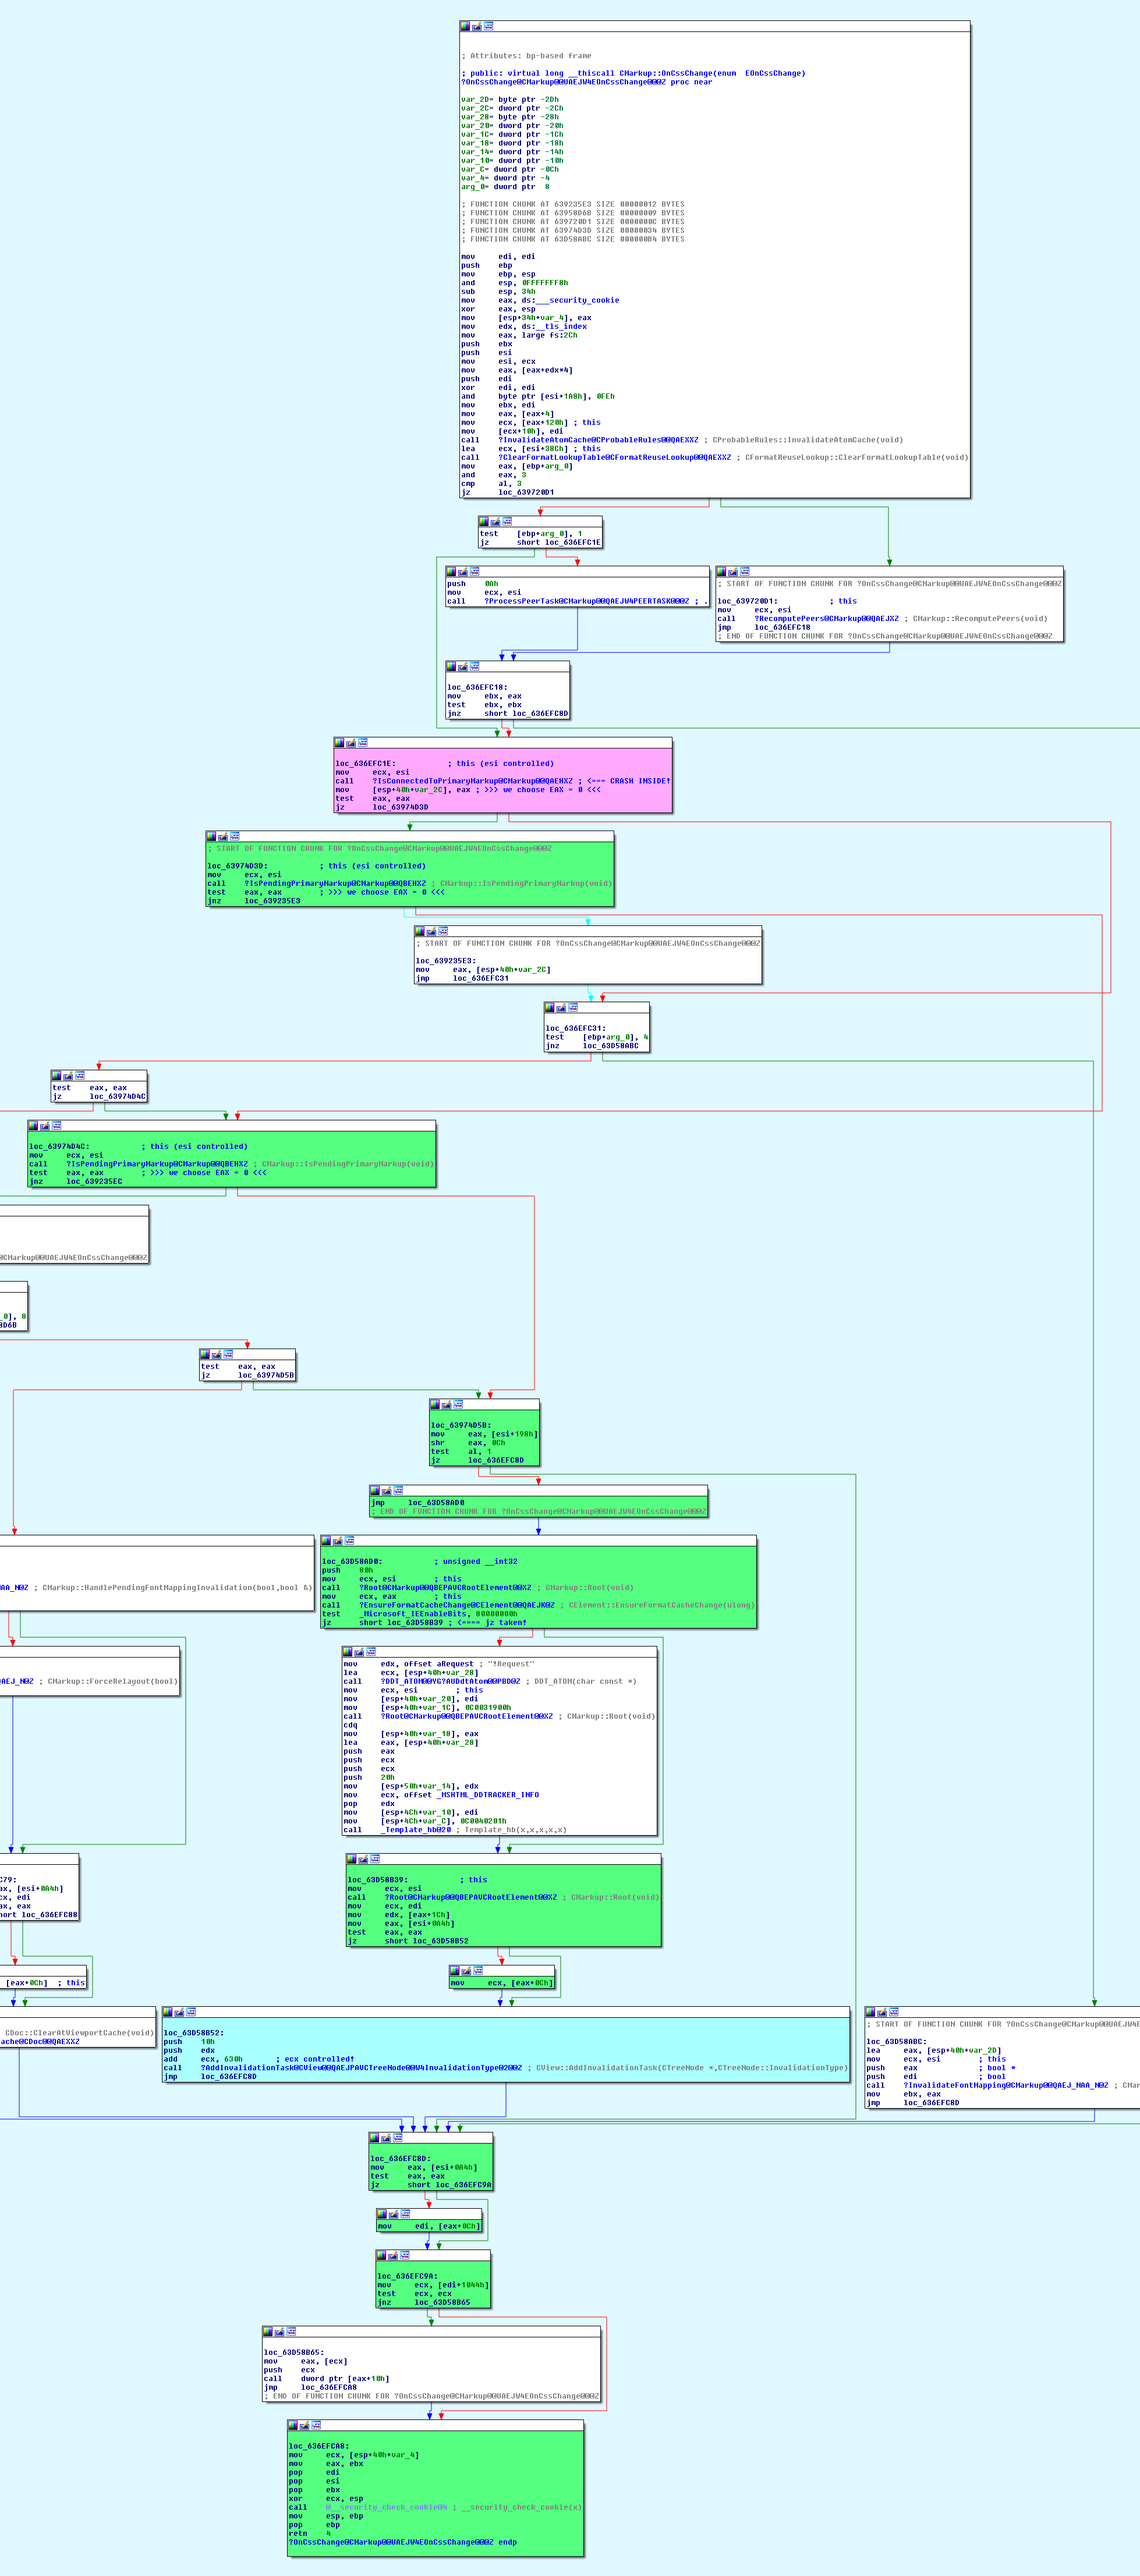Click the 'jz short loc_636EFC1E' instruction

click(x=540, y=542)
